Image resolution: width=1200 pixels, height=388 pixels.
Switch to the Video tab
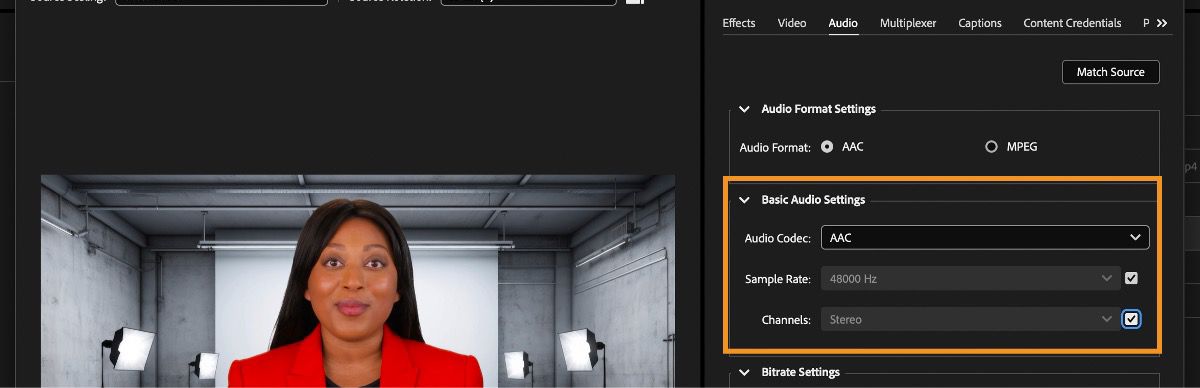click(x=792, y=23)
